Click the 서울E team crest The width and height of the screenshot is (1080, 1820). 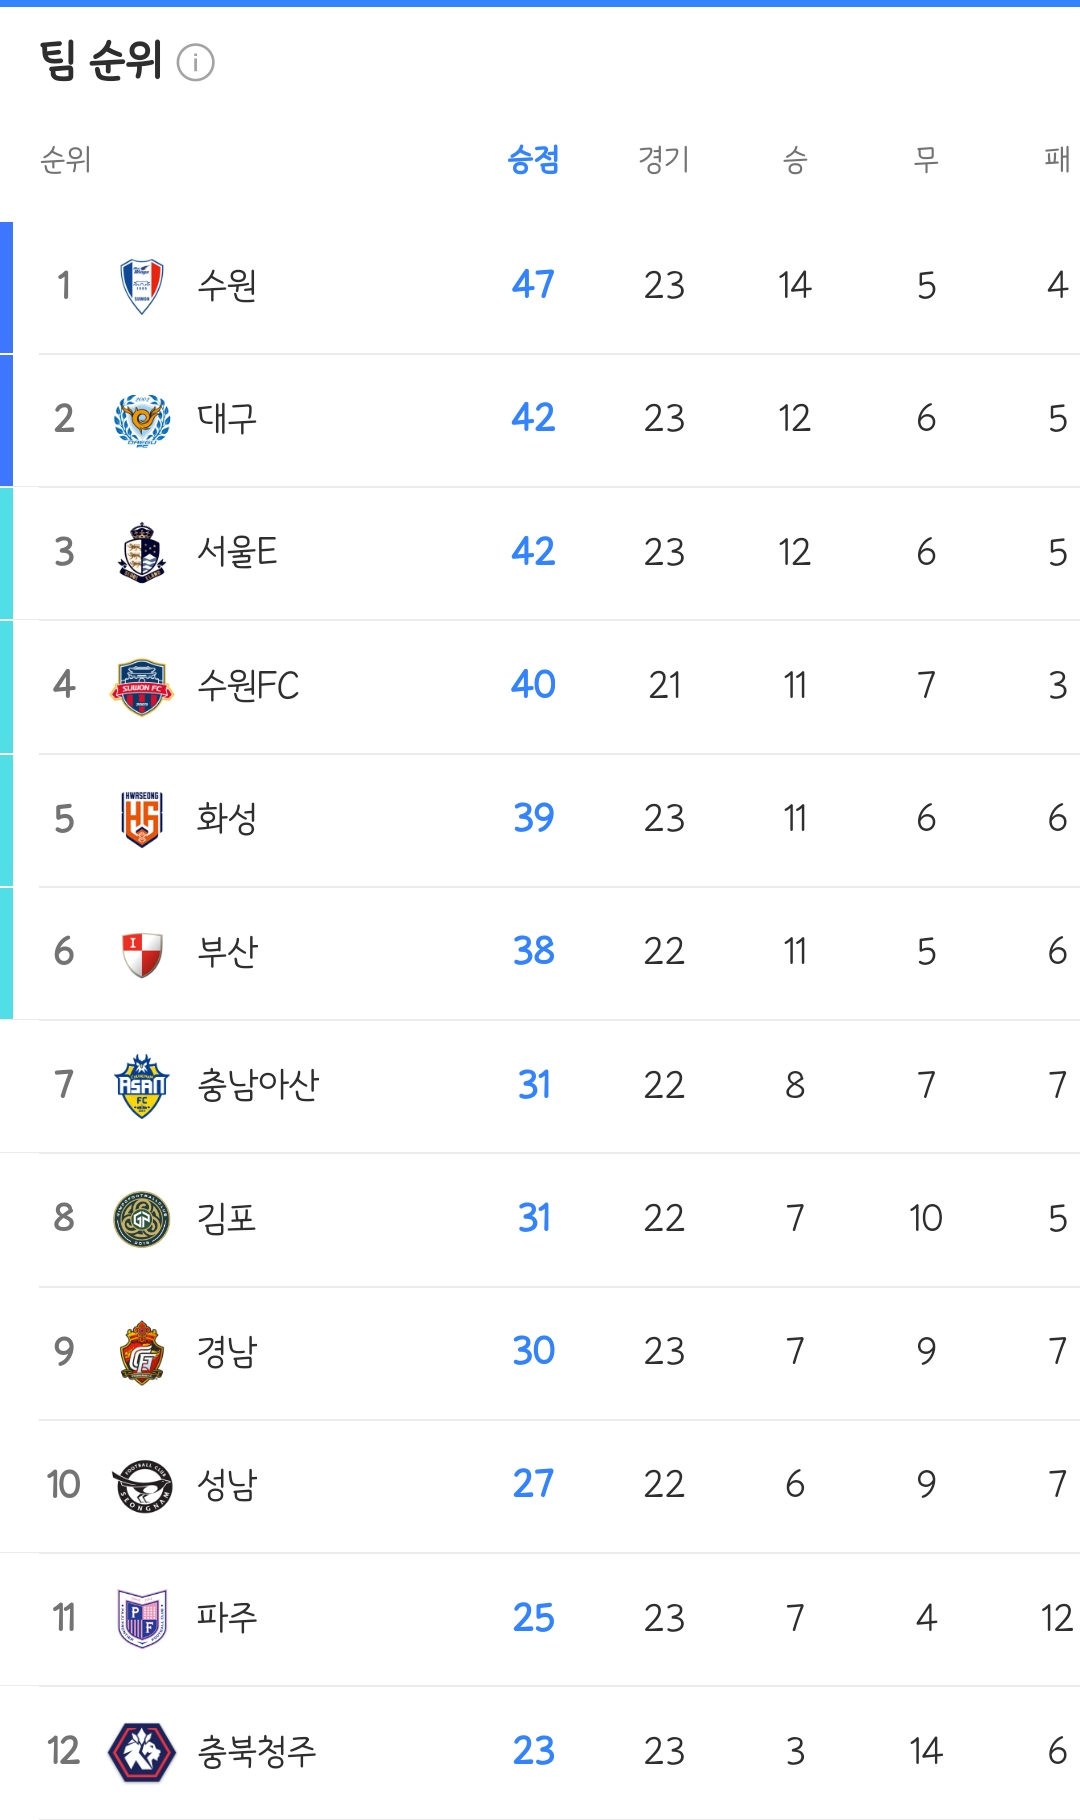(142, 552)
